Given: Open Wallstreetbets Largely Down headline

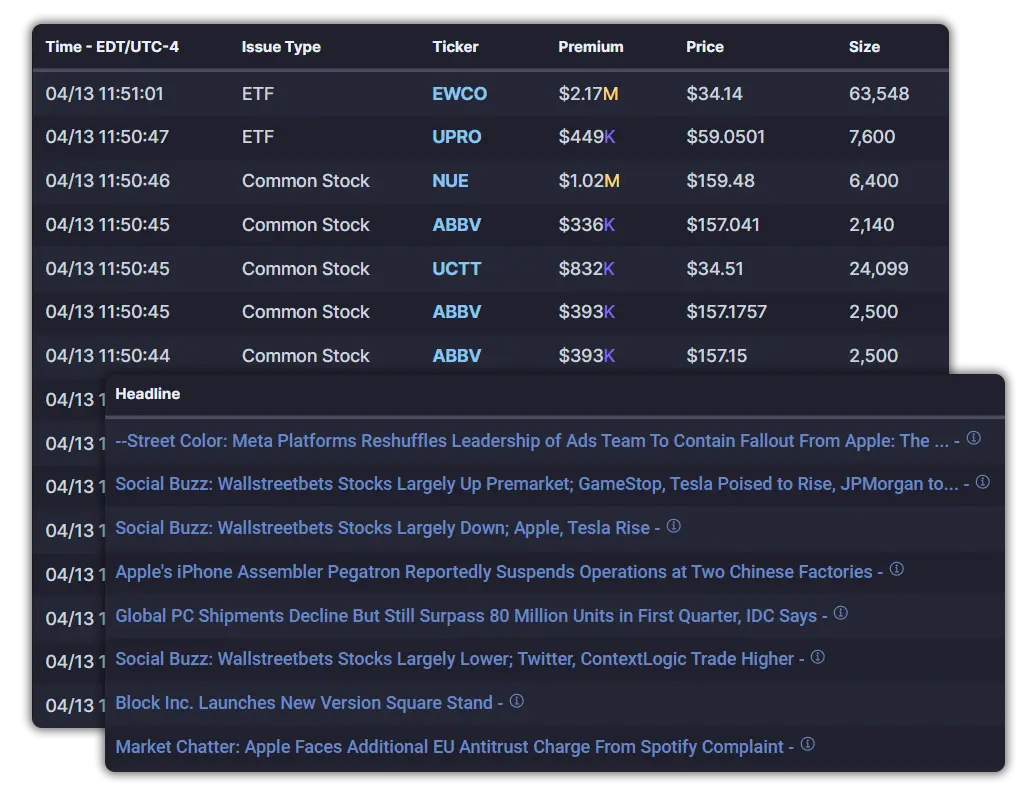Looking at the screenshot, I should (382, 528).
